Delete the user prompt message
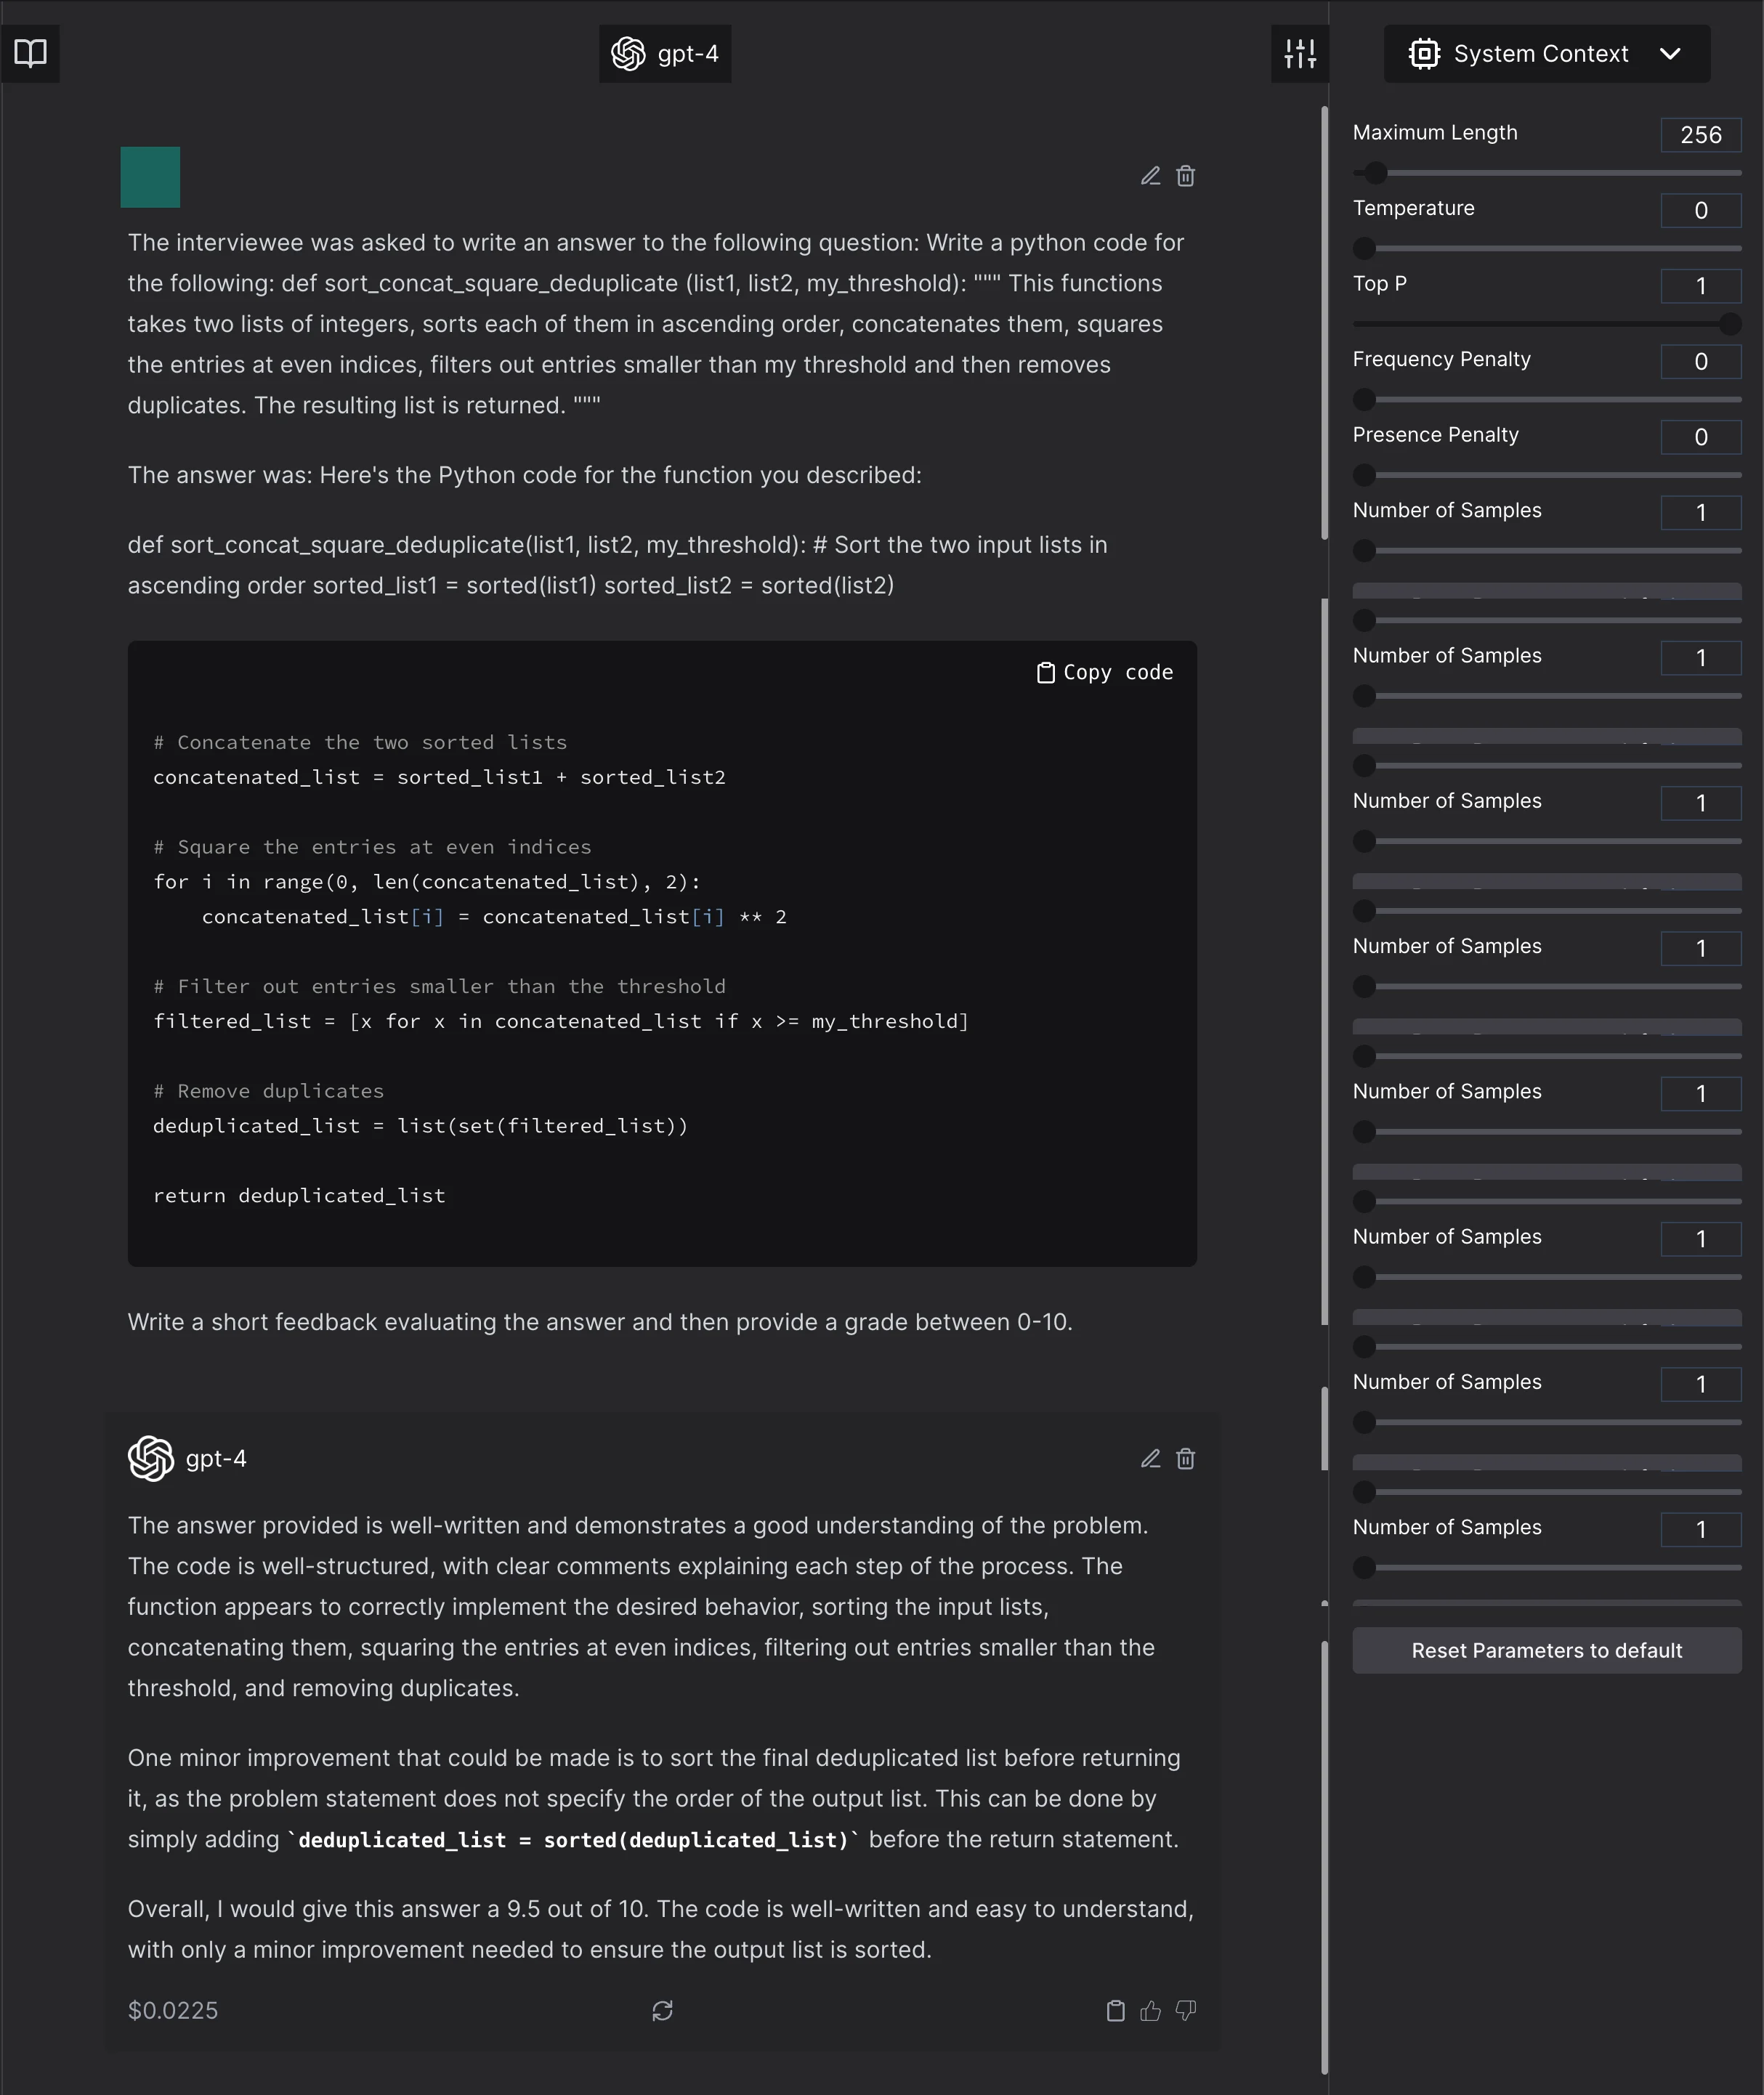This screenshot has width=1764, height=2095. [x=1185, y=176]
